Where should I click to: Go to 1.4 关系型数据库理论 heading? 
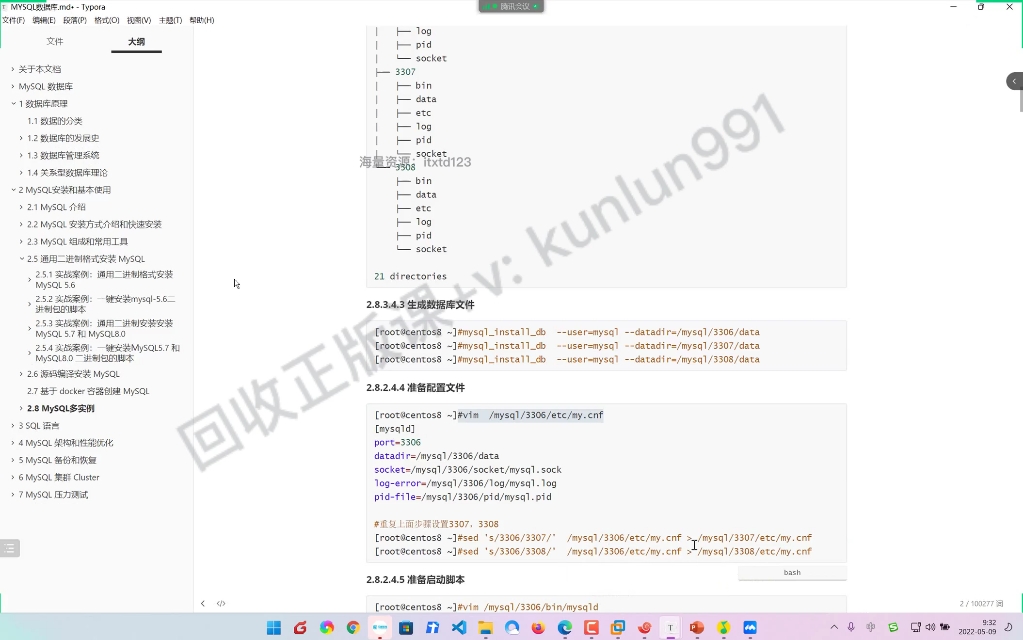[67, 173]
